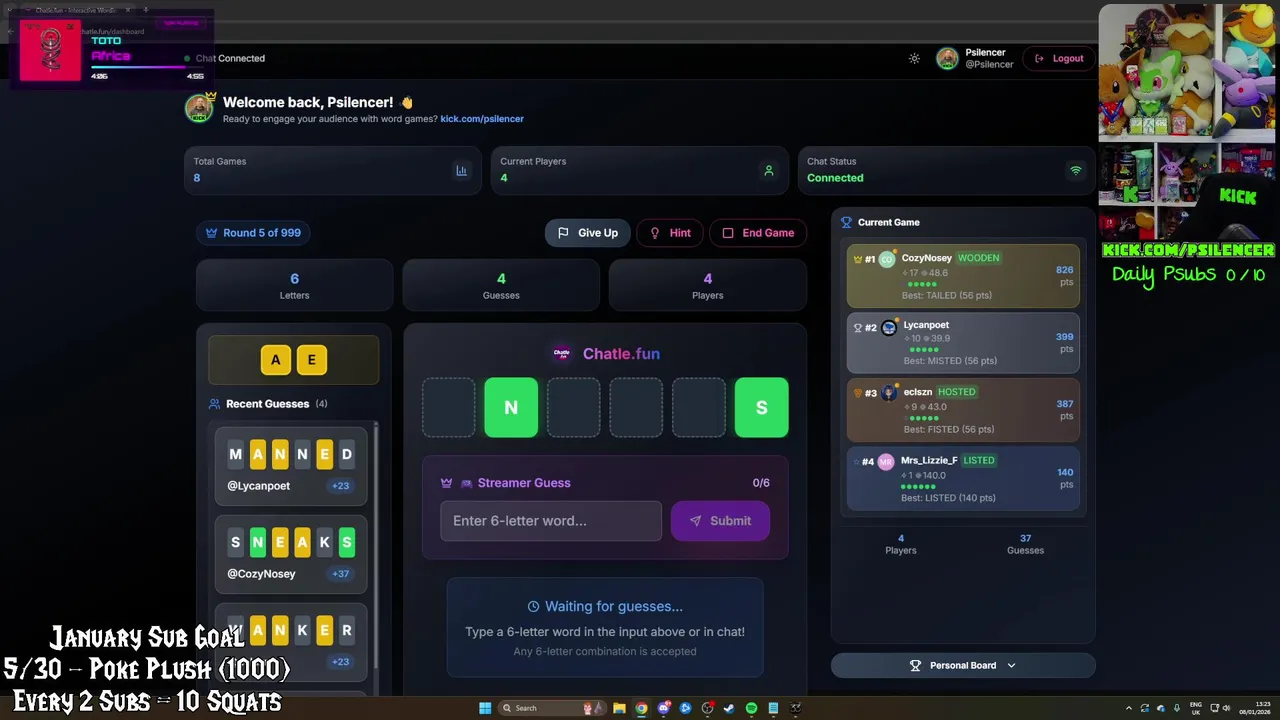Show hidden system tray icons chevron

(x=1129, y=708)
